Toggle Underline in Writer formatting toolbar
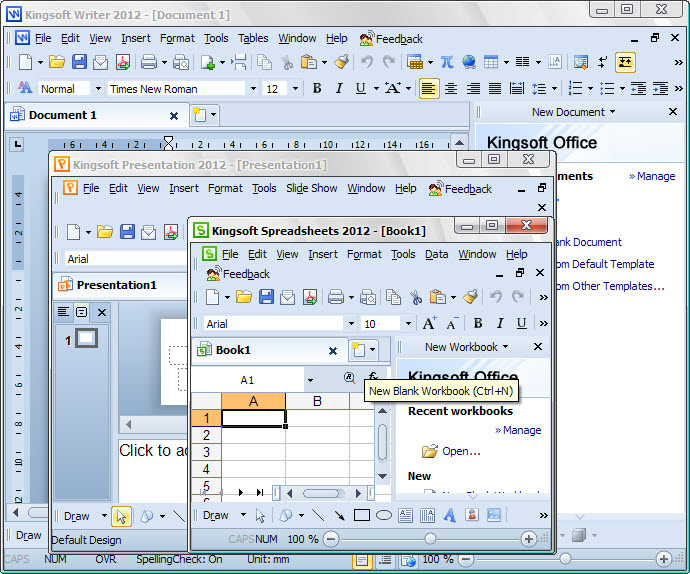This screenshot has width=690, height=574. pyautogui.click(x=360, y=88)
